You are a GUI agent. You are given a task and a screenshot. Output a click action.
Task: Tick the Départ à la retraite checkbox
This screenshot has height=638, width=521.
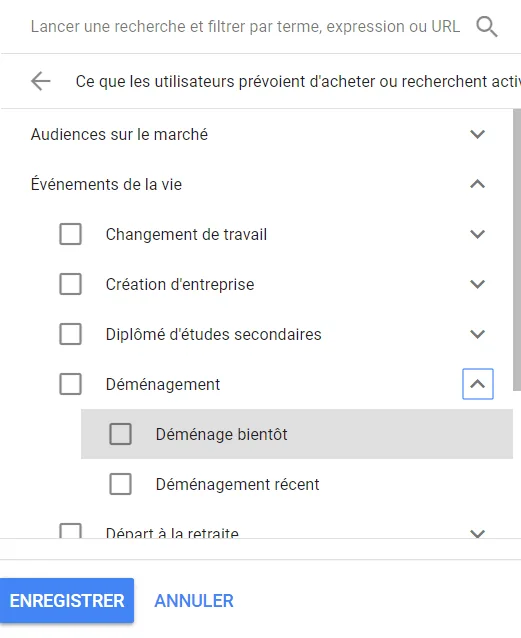click(x=70, y=531)
